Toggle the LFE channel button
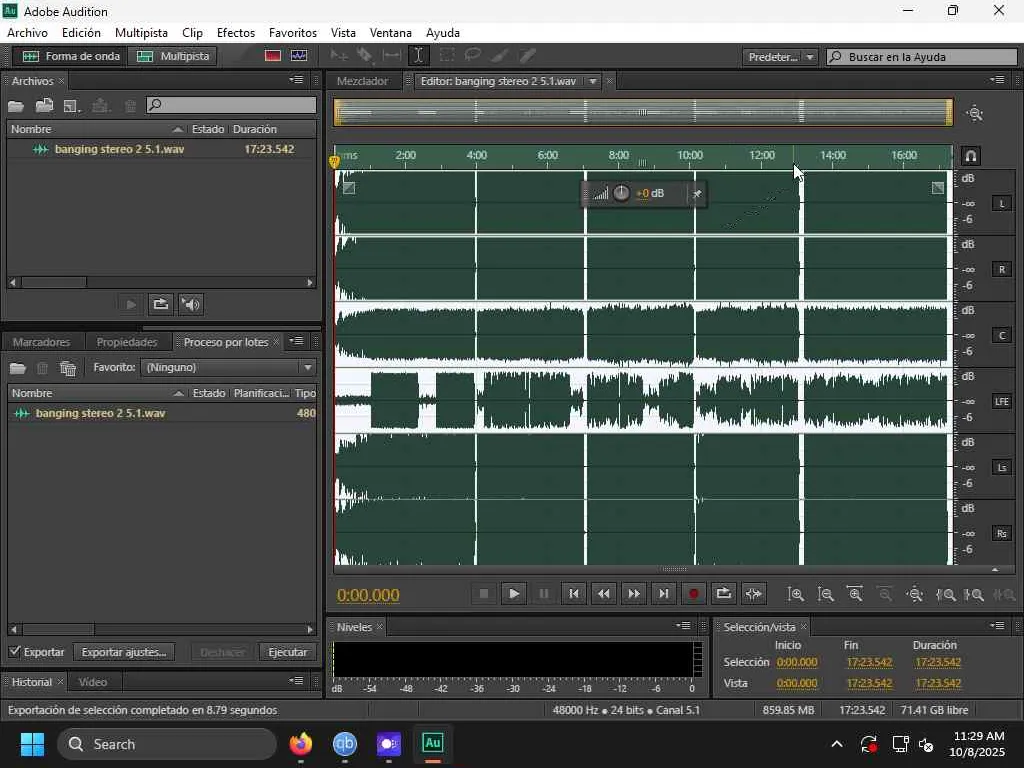The height and width of the screenshot is (768, 1024). 1002,402
